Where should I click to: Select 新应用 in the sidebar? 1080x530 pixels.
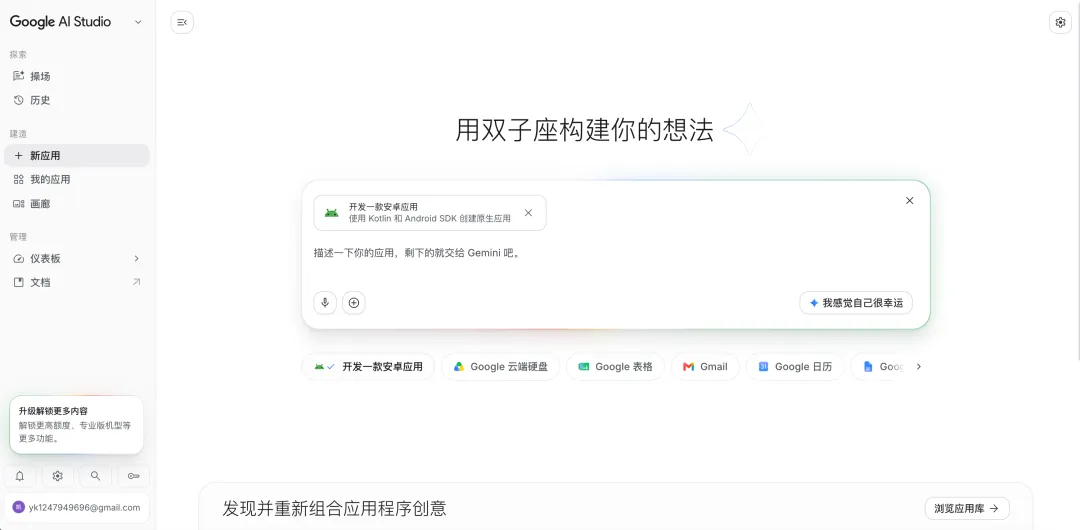[76, 156]
